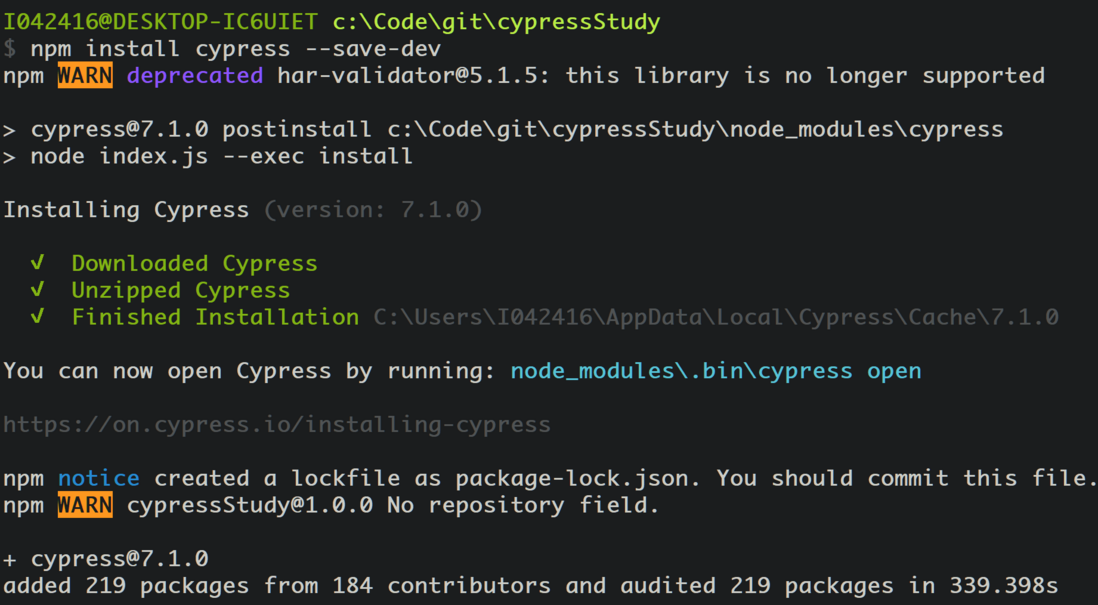Viewport: 1098px width, 605px height.
Task: Click the WARN badge on the cypressStudy line
Action: coord(85,505)
